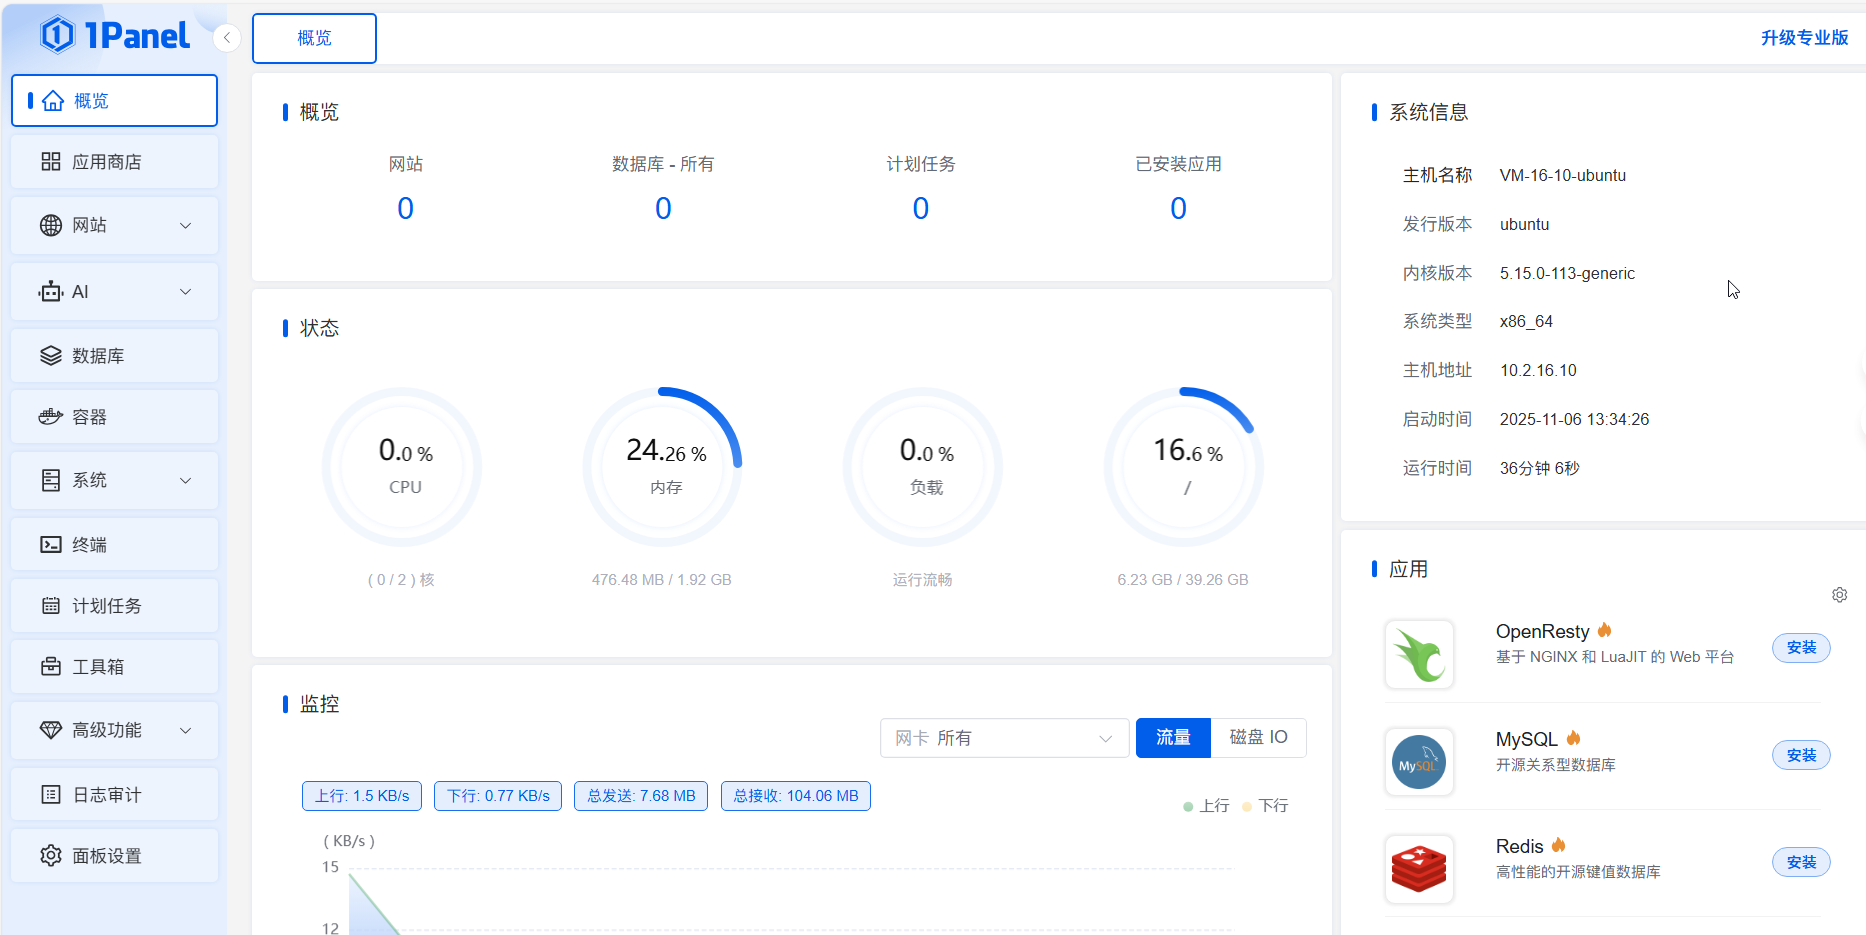Screen dimensions: 1866x935
Task: Click the CPU usage gauge
Action: pos(402,467)
